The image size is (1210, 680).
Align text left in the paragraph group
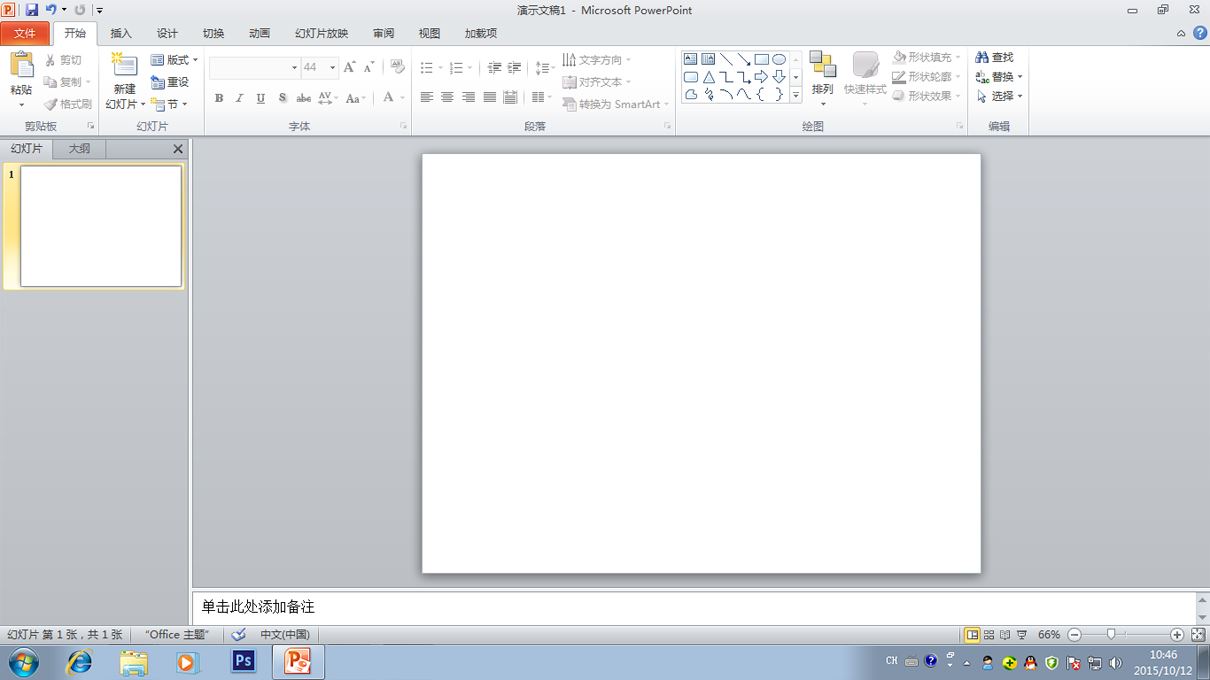click(x=427, y=98)
